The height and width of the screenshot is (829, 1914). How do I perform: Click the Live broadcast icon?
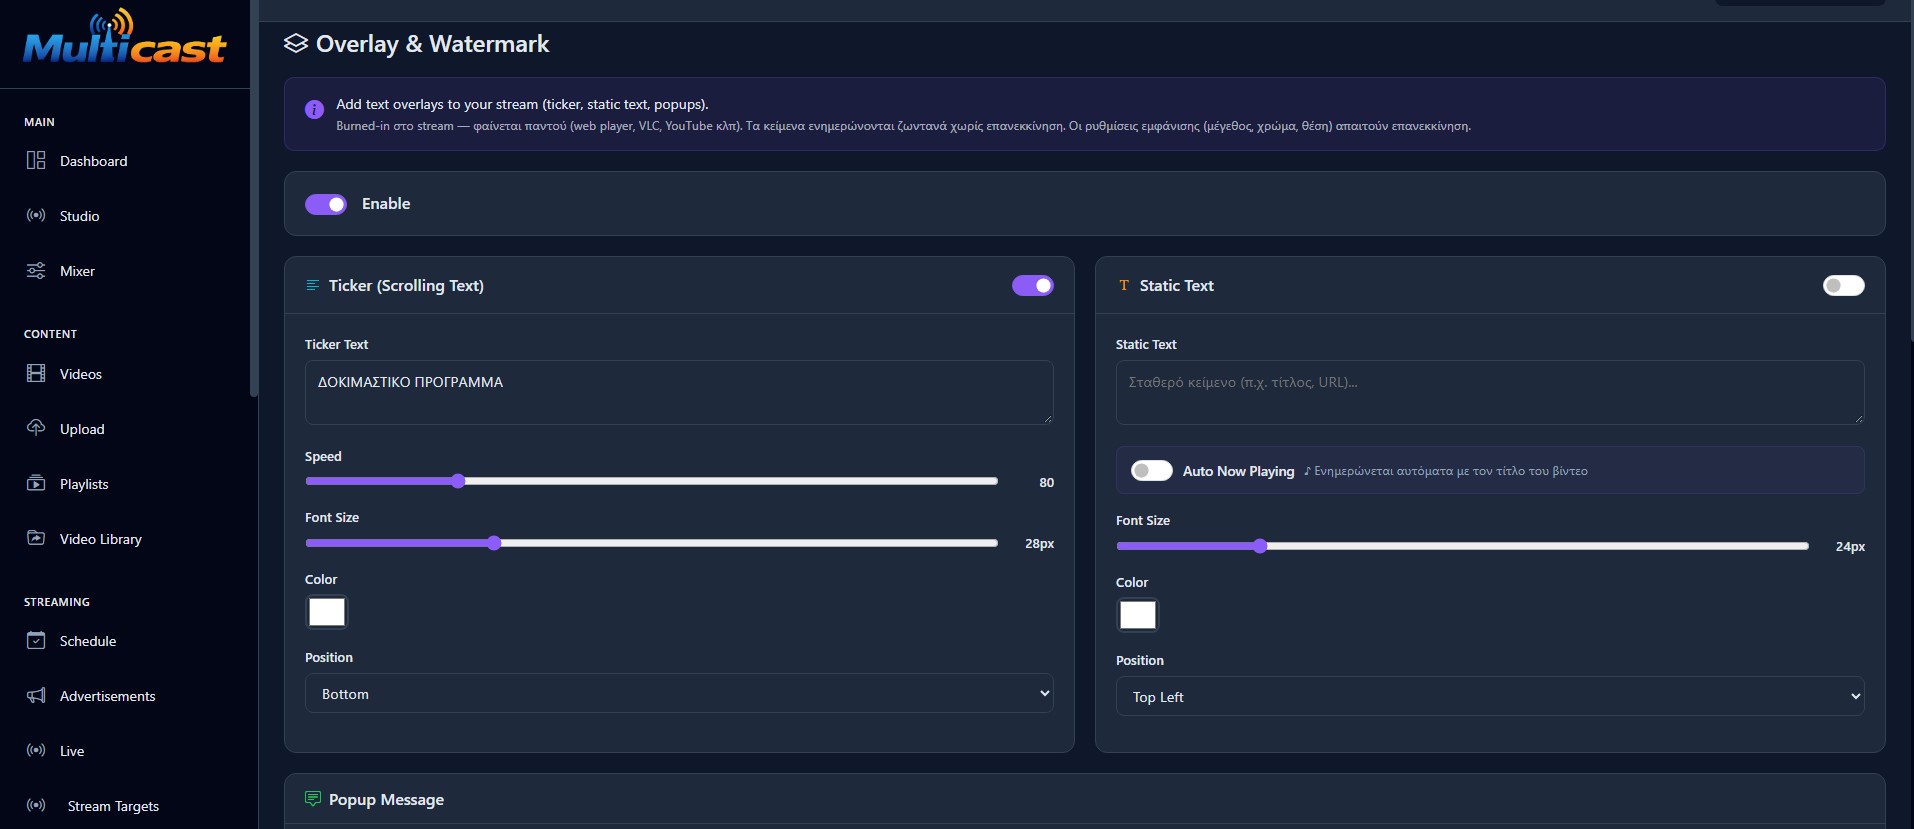[36, 750]
